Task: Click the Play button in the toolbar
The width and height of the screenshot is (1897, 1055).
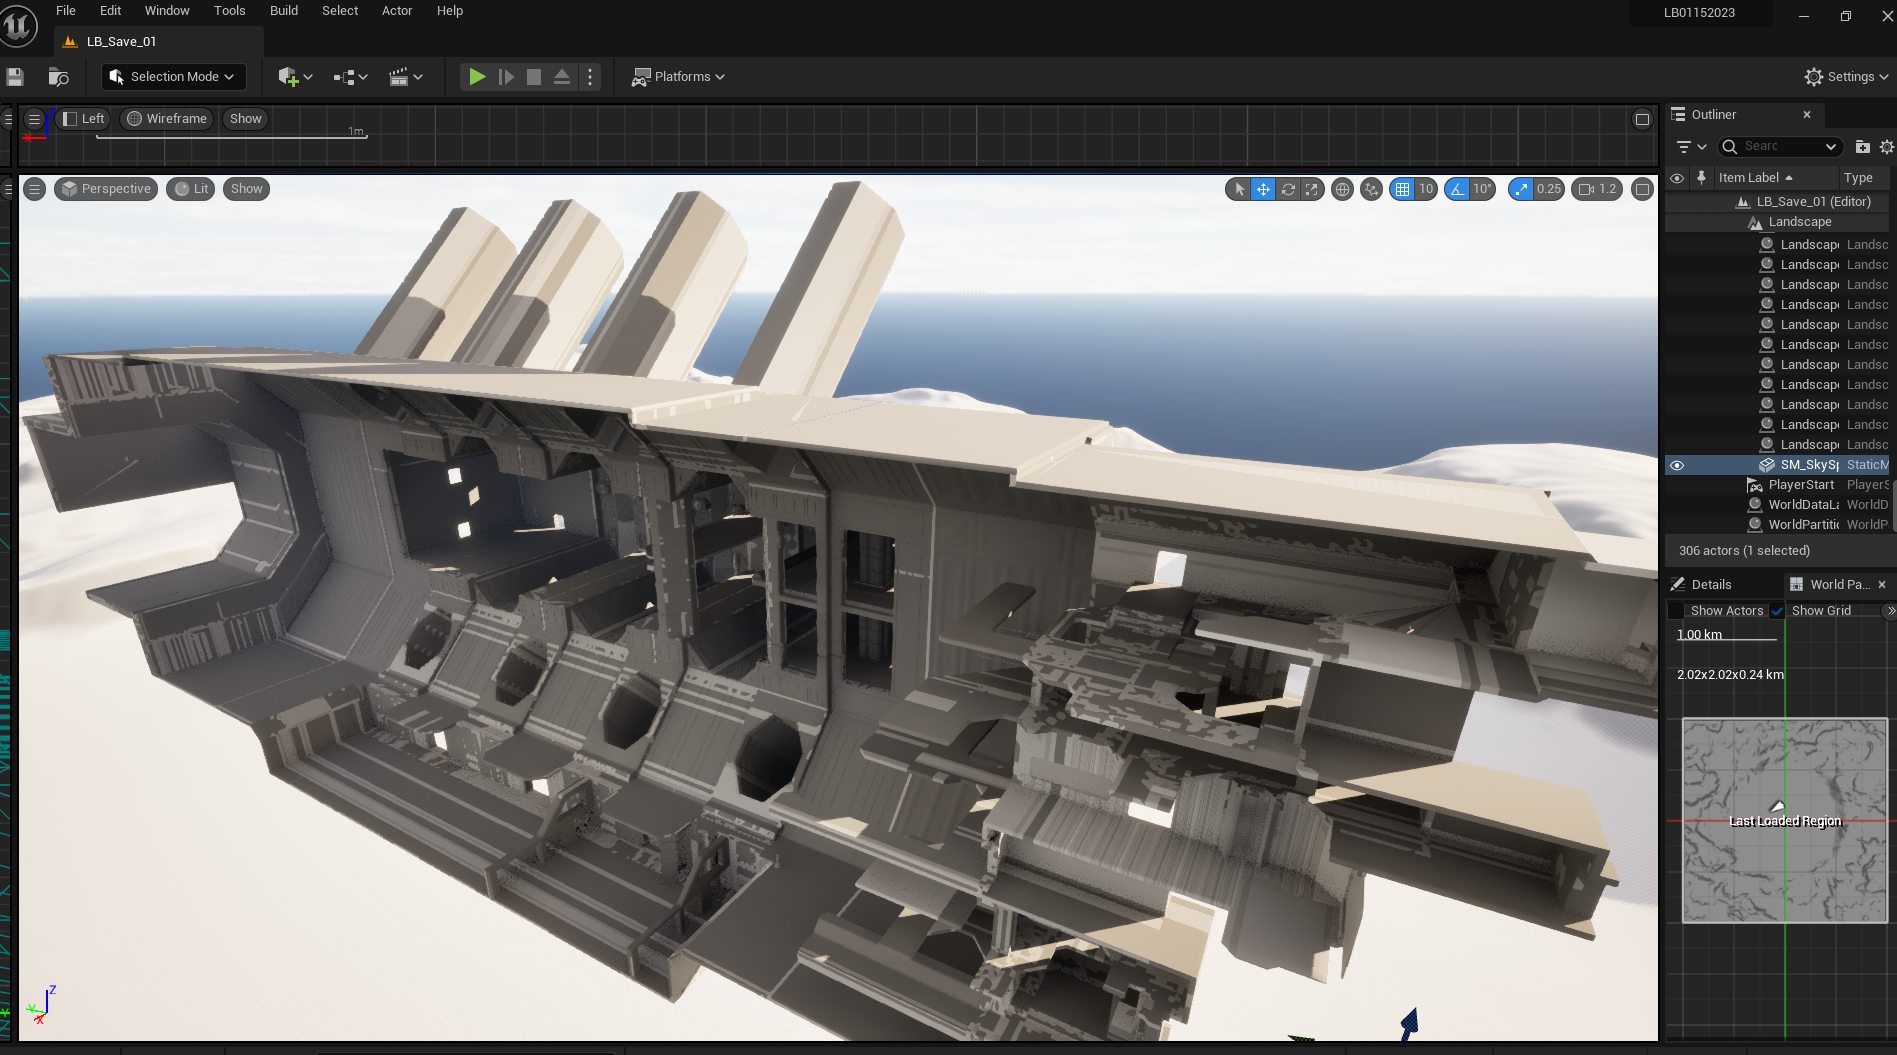Action: (477, 77)
